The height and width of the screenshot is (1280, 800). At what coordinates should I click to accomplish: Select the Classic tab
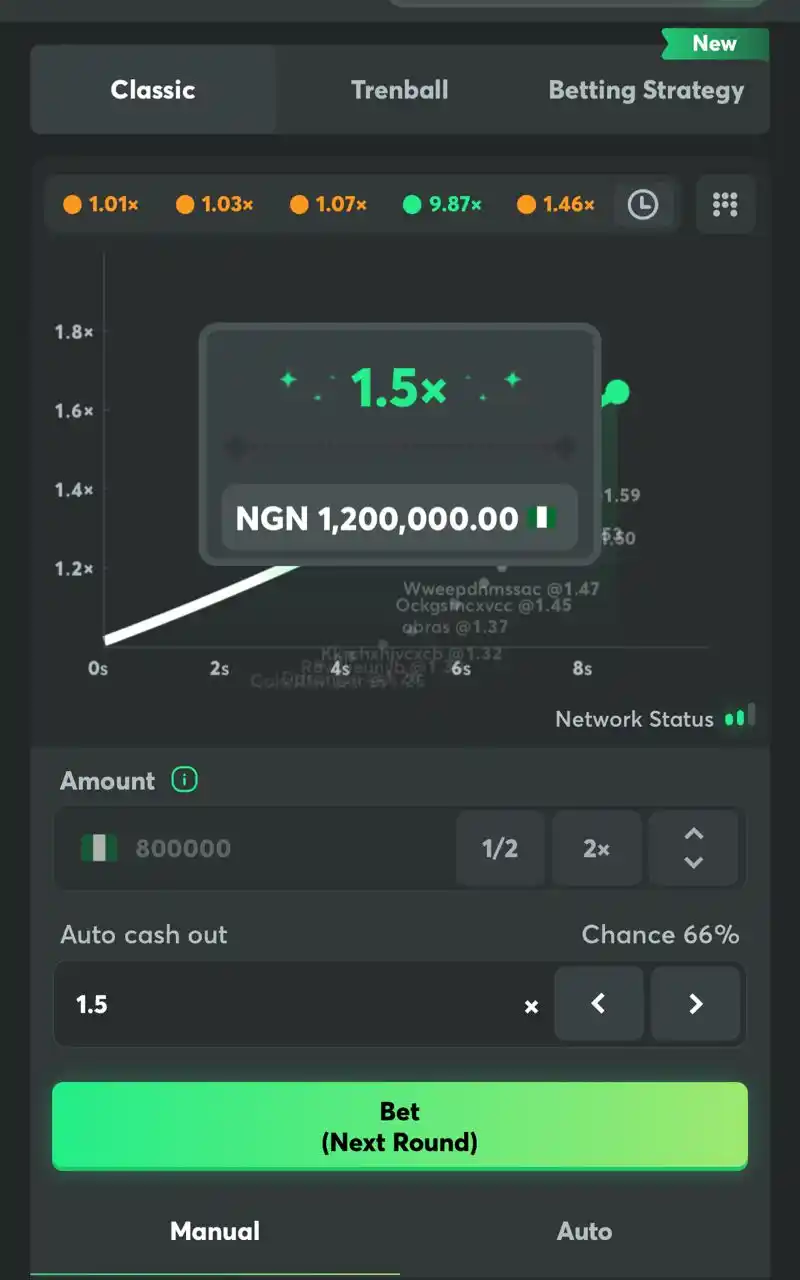point(153,90)
